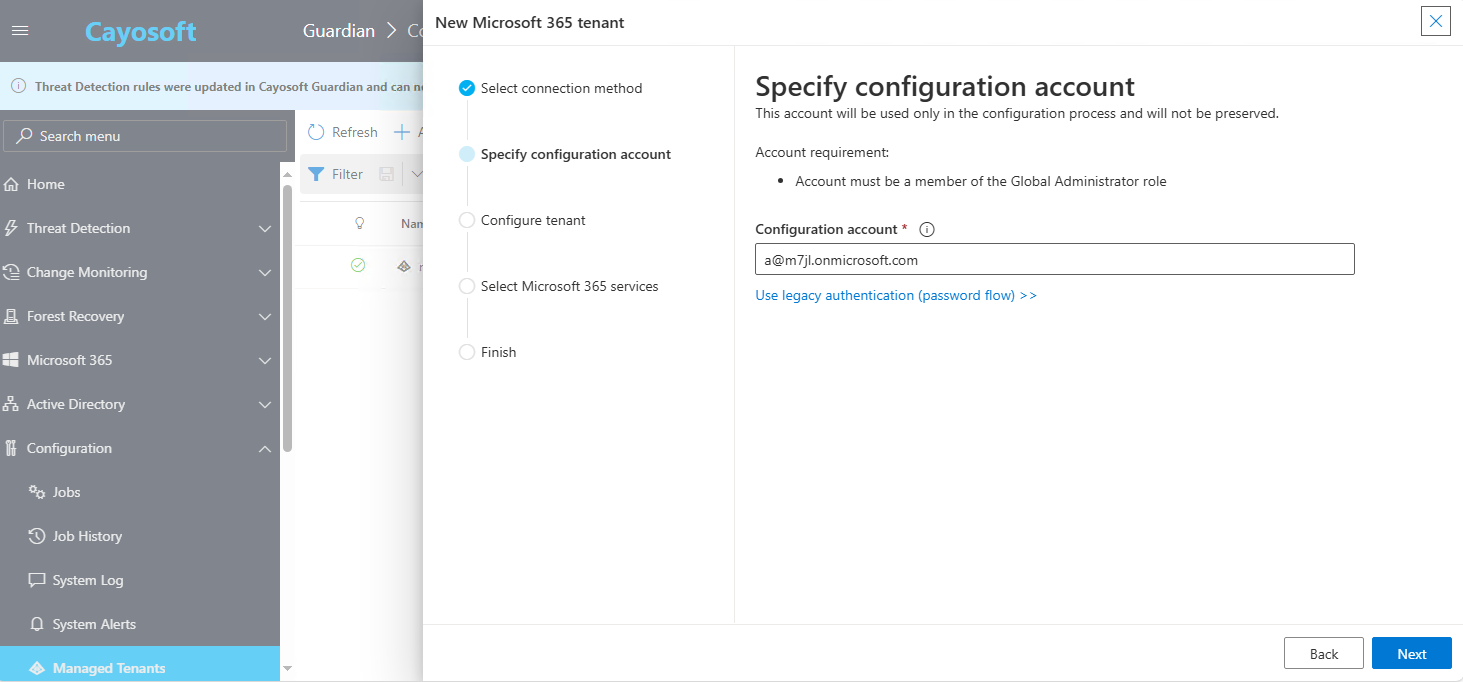Image resolution: width=1463 pixels, height=682 pixels.
Task: Open the filter dropdown arrow
Action: tap(417, 174)
